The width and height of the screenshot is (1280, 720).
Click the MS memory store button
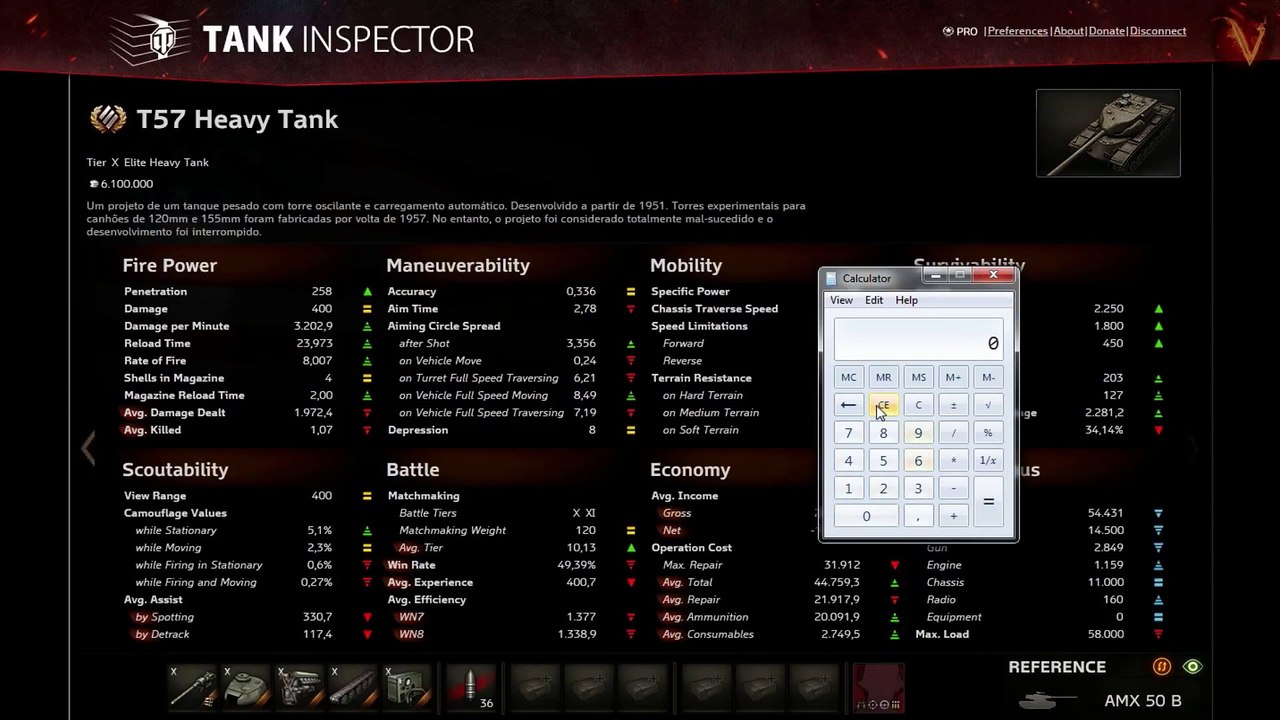(918, 377)
